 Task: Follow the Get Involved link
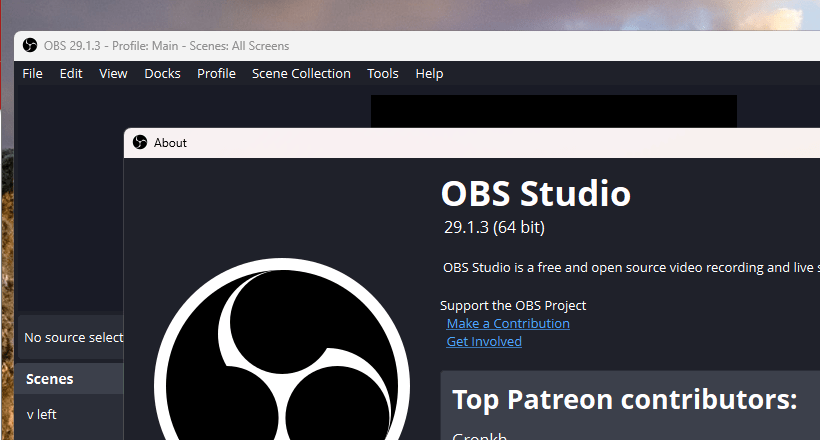tap(484, 342)
